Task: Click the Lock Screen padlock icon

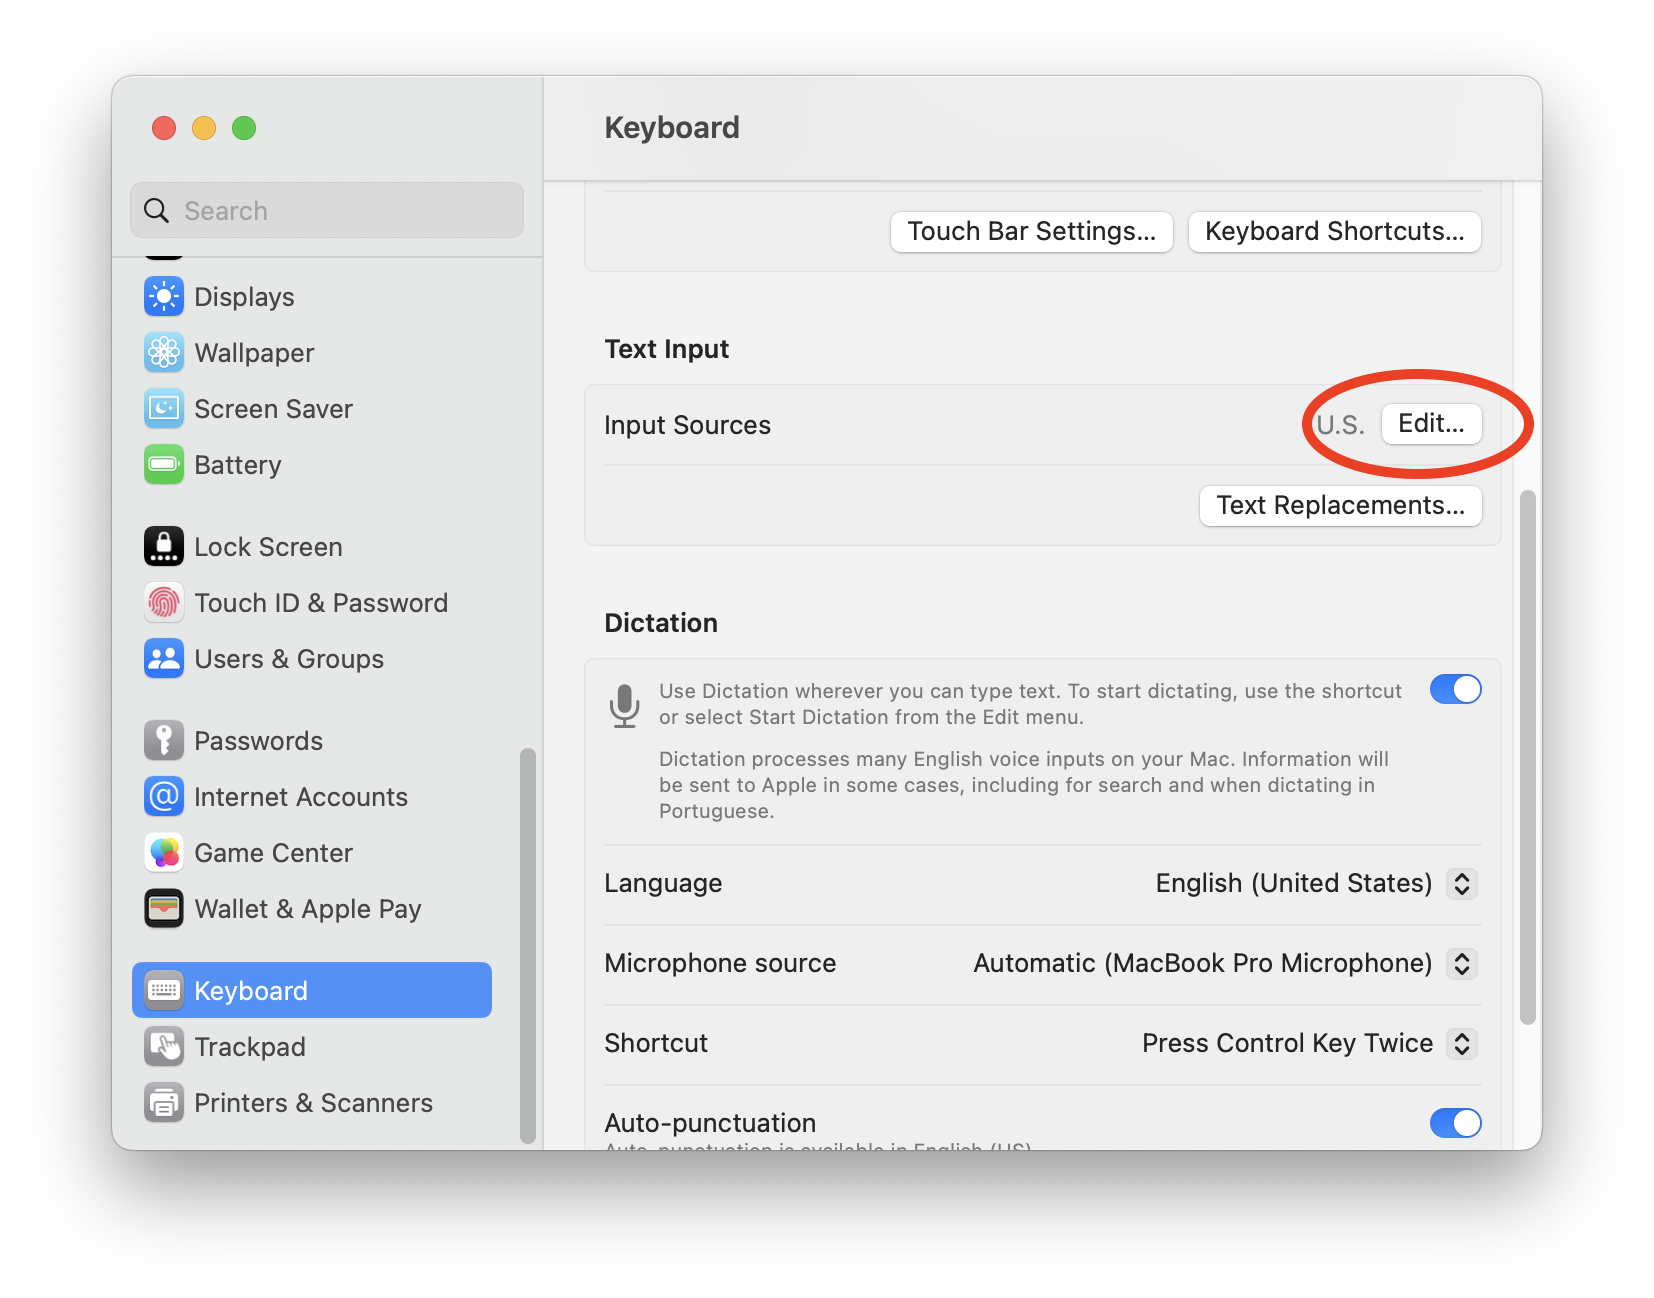Action: point(164,547)
